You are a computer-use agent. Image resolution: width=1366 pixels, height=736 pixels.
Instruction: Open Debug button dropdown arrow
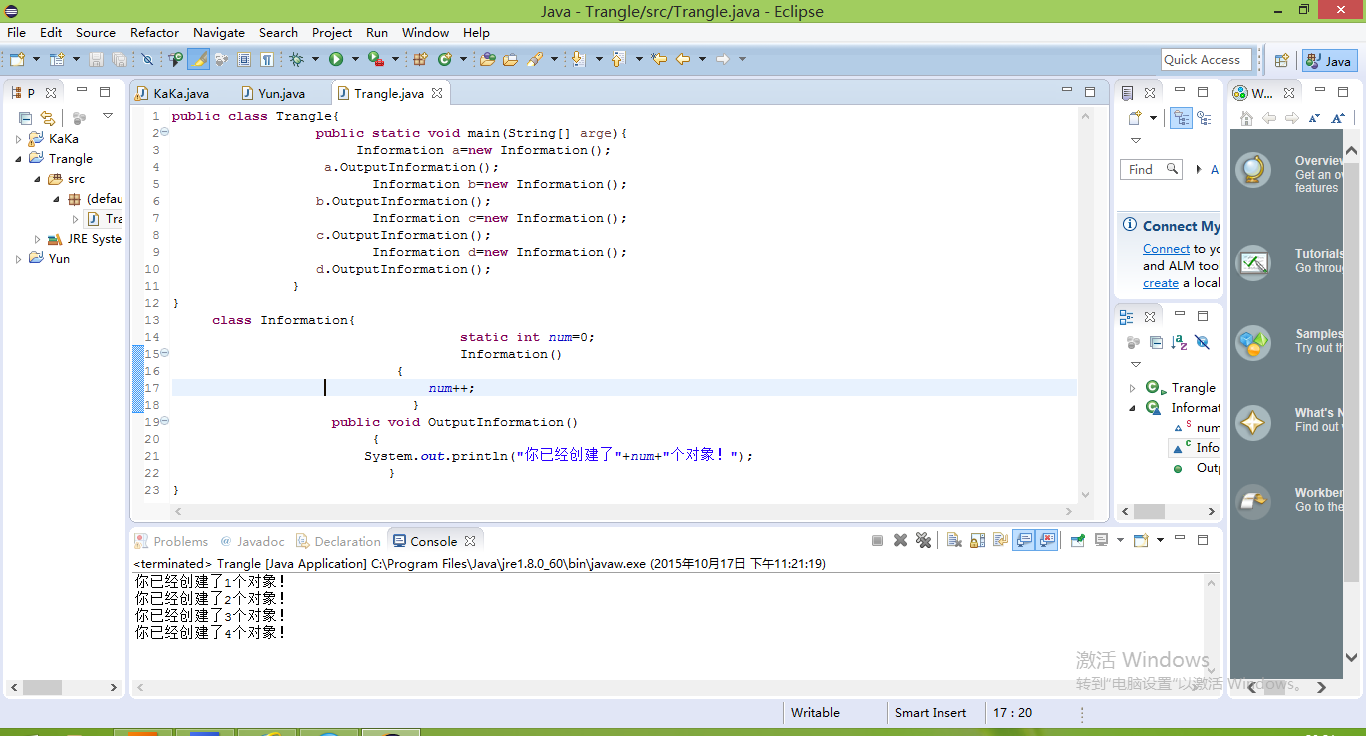coord(315,60)
